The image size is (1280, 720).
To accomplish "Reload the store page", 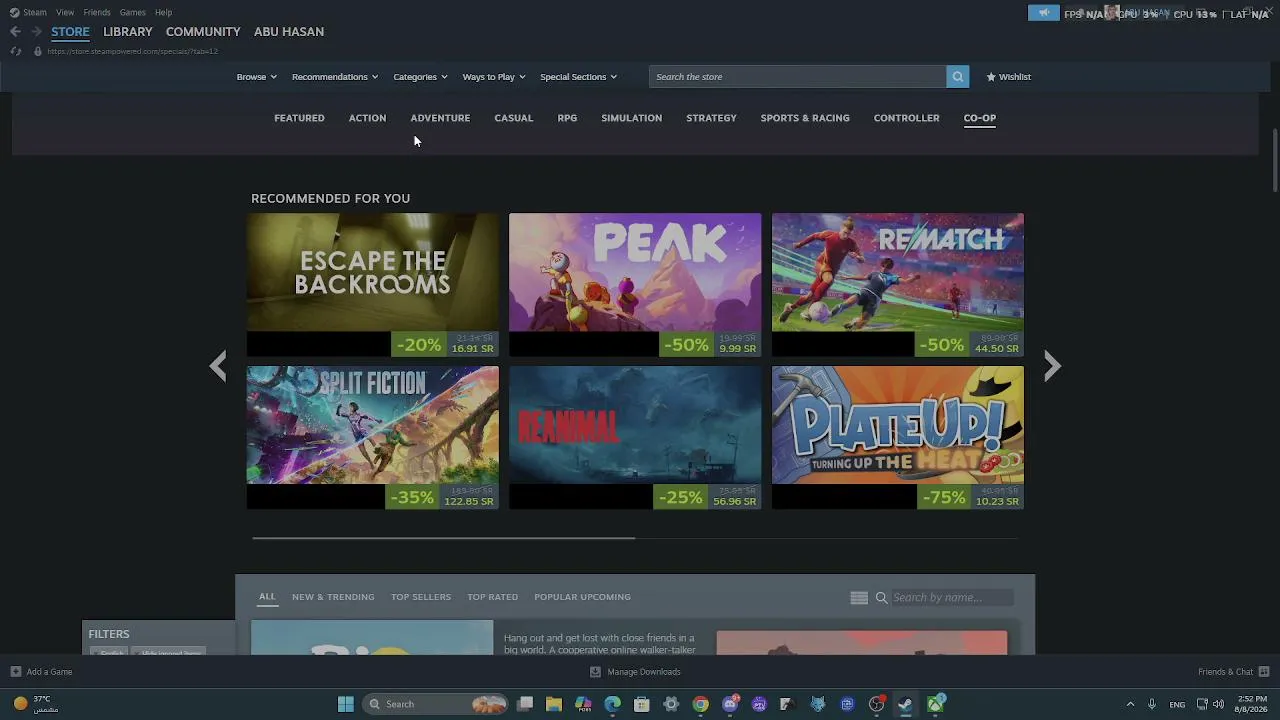I will (15, 51).
